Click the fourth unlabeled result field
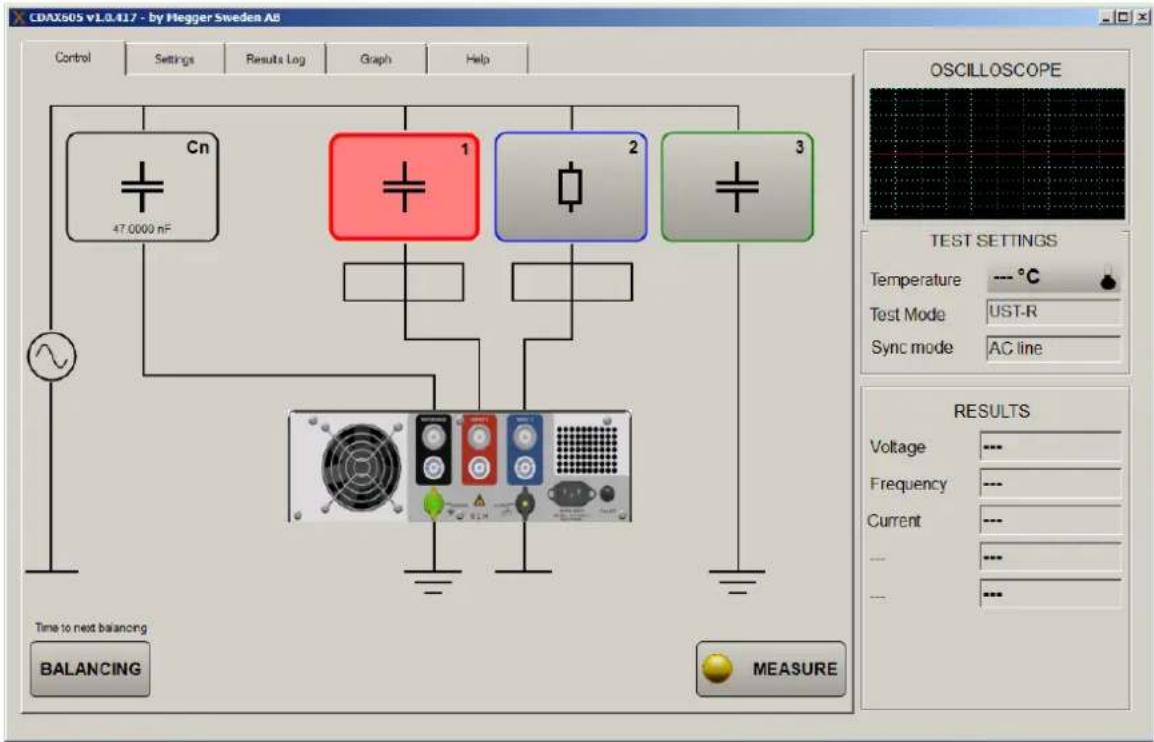 (1050, 557)
